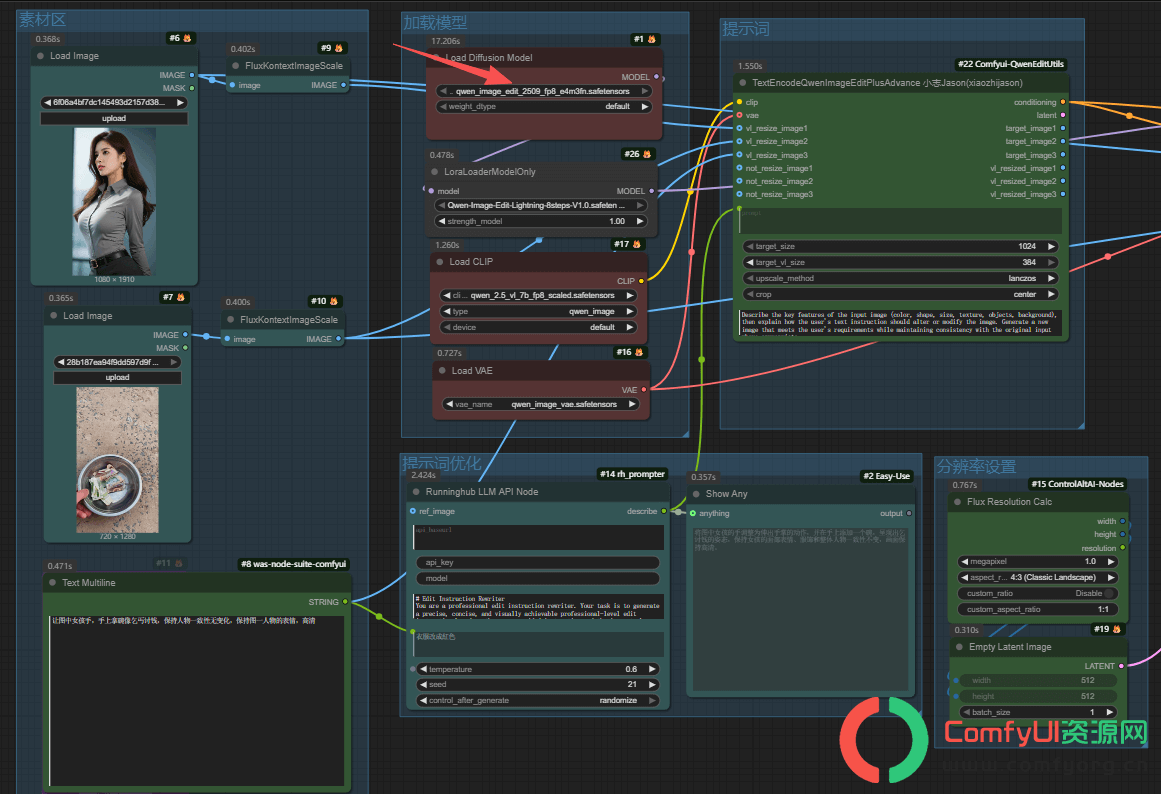Screen dimensions: 1161x794
Task: Increase megapixel with its right arrow
Action: coord(1110,562)
